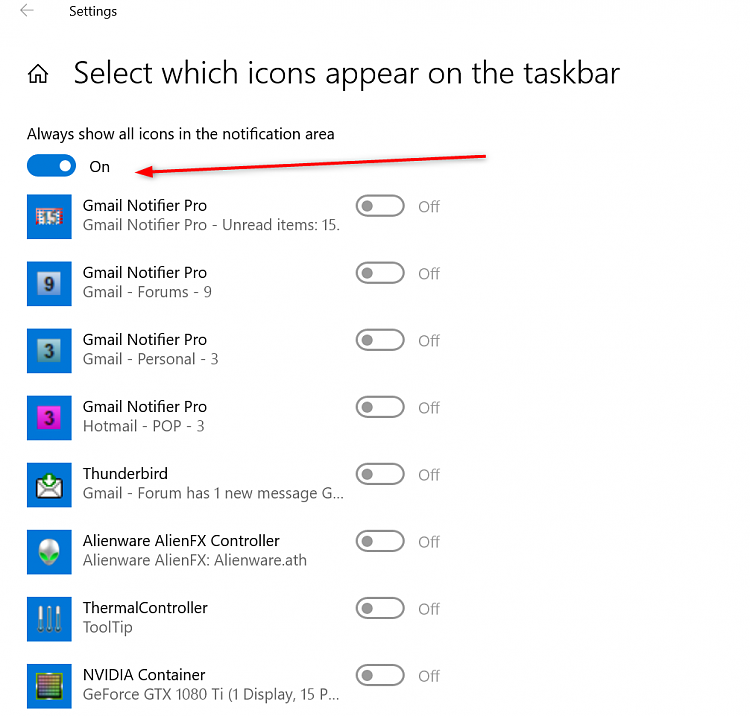The height and width of the screenshot is (716, 750).
Task: Toggle the Gmail Forums notifier switch
Action: point(380,273)
